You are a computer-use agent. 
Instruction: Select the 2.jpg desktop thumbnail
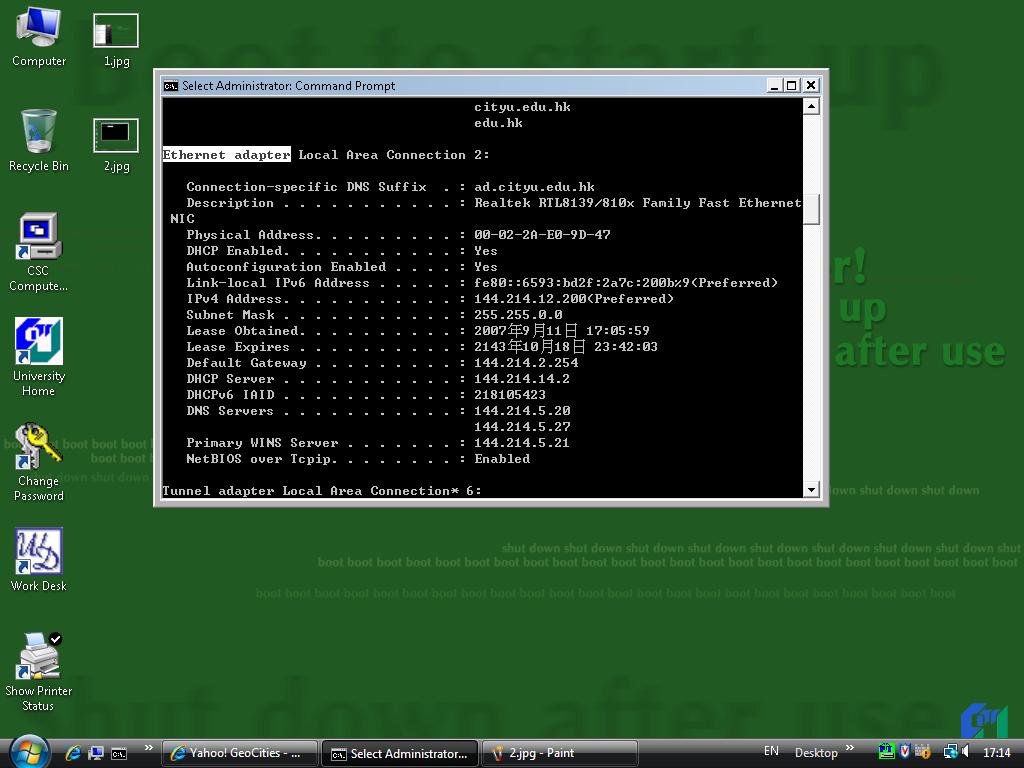click(116, 136)
